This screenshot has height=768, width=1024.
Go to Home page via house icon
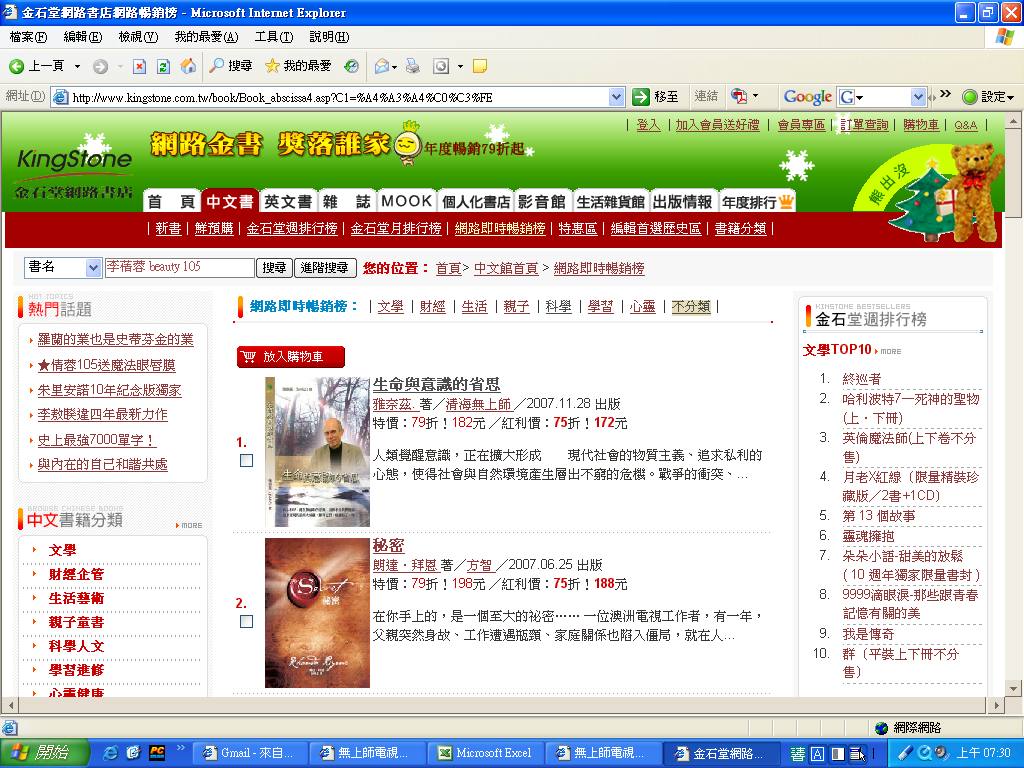[x=188, y=65]
